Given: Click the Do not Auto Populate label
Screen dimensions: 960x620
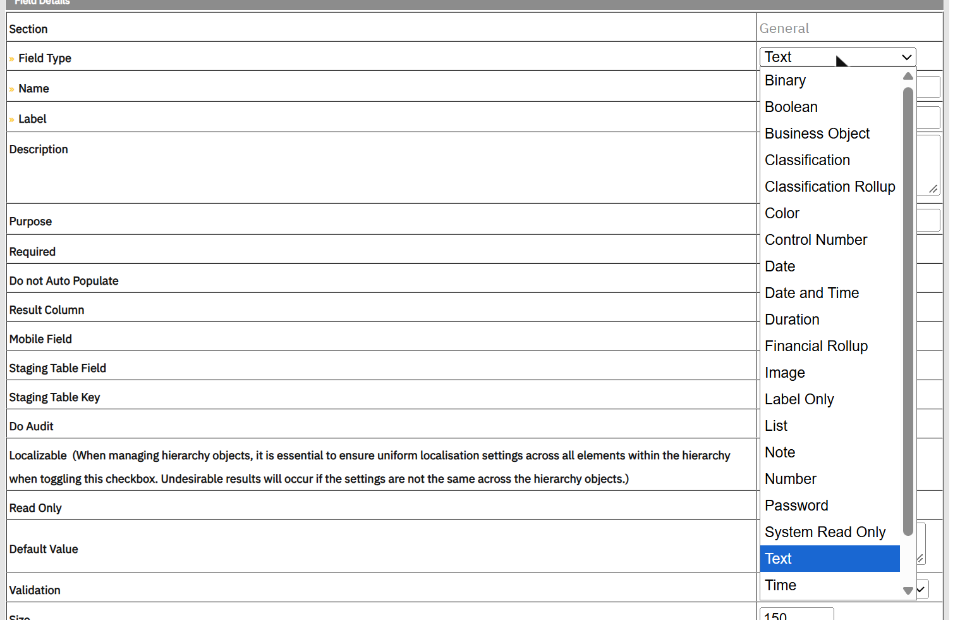Looking at the screenshot, I should pos(64,281).
